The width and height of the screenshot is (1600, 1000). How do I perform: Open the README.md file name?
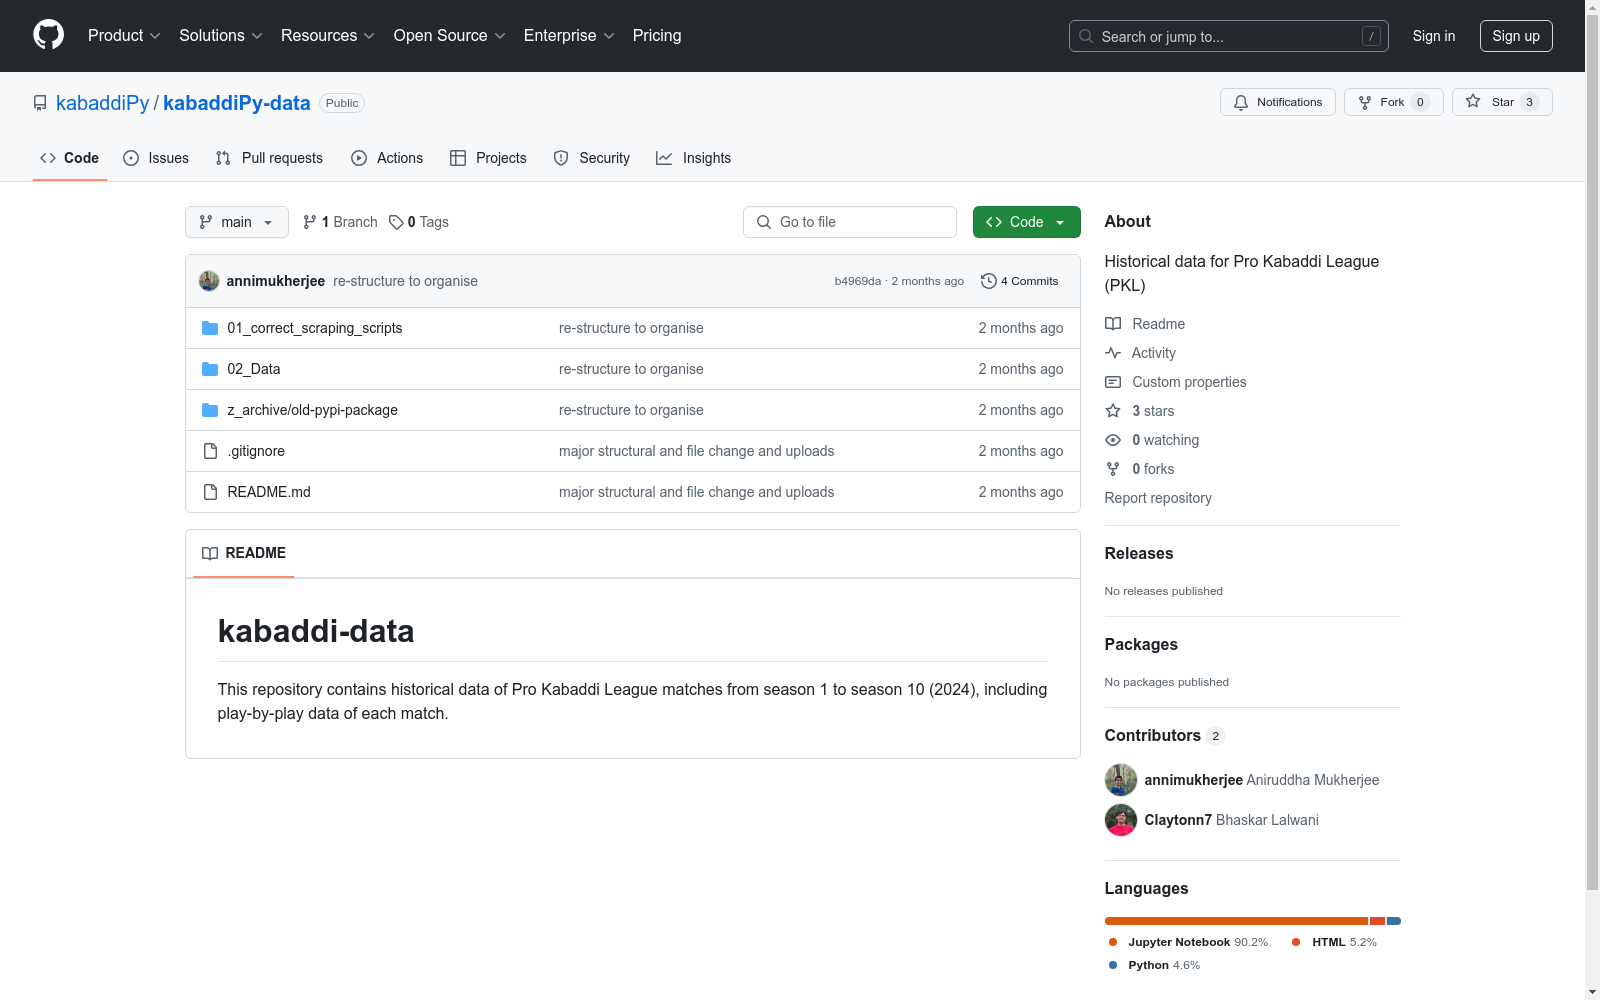[x=269, y=492]
